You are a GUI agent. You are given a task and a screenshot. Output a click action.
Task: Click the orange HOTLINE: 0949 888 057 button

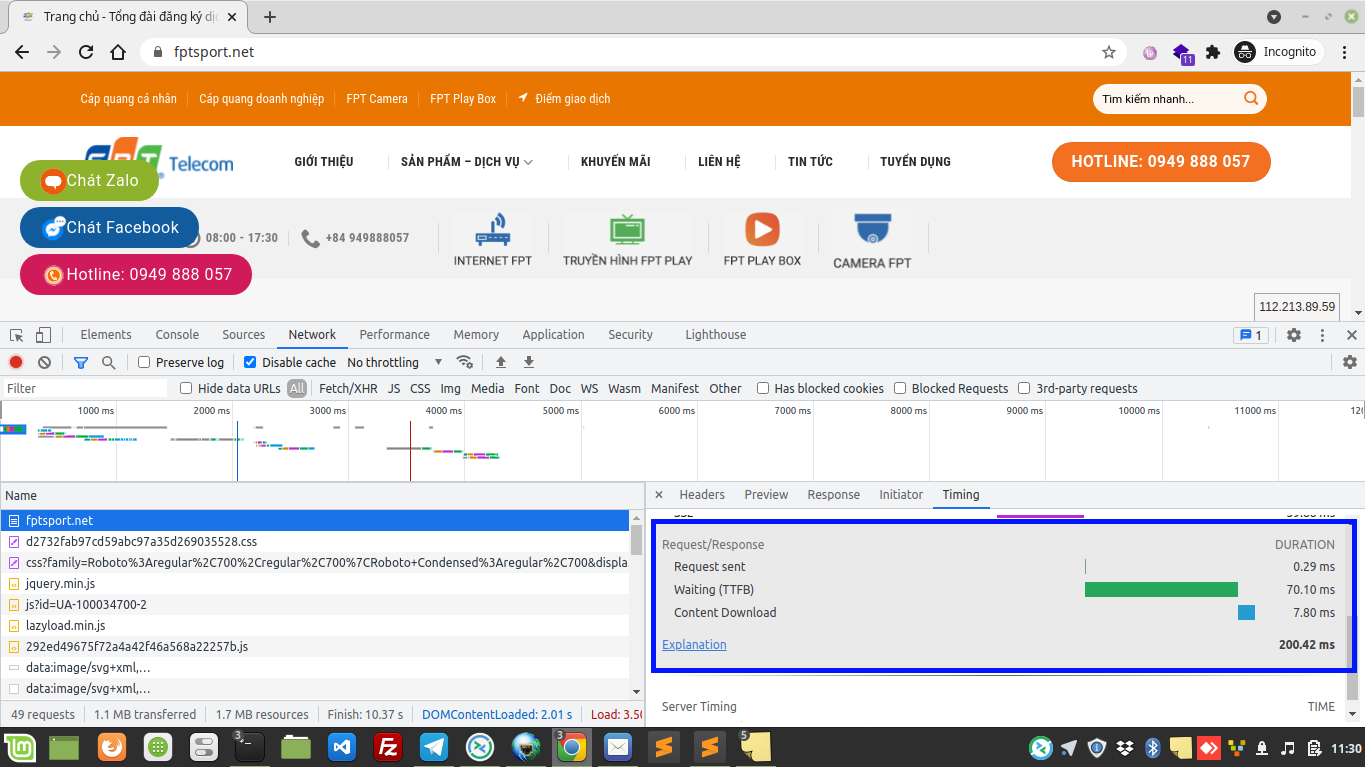coord(1161,162)
